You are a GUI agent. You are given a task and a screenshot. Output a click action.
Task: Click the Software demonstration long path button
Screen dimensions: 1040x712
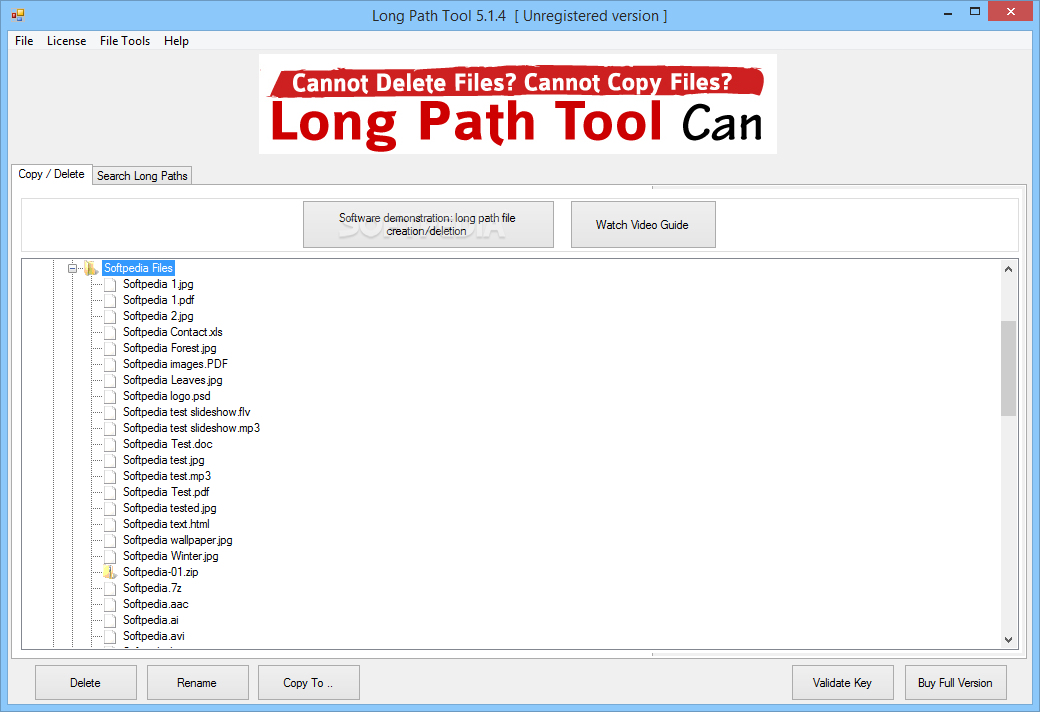428,224
